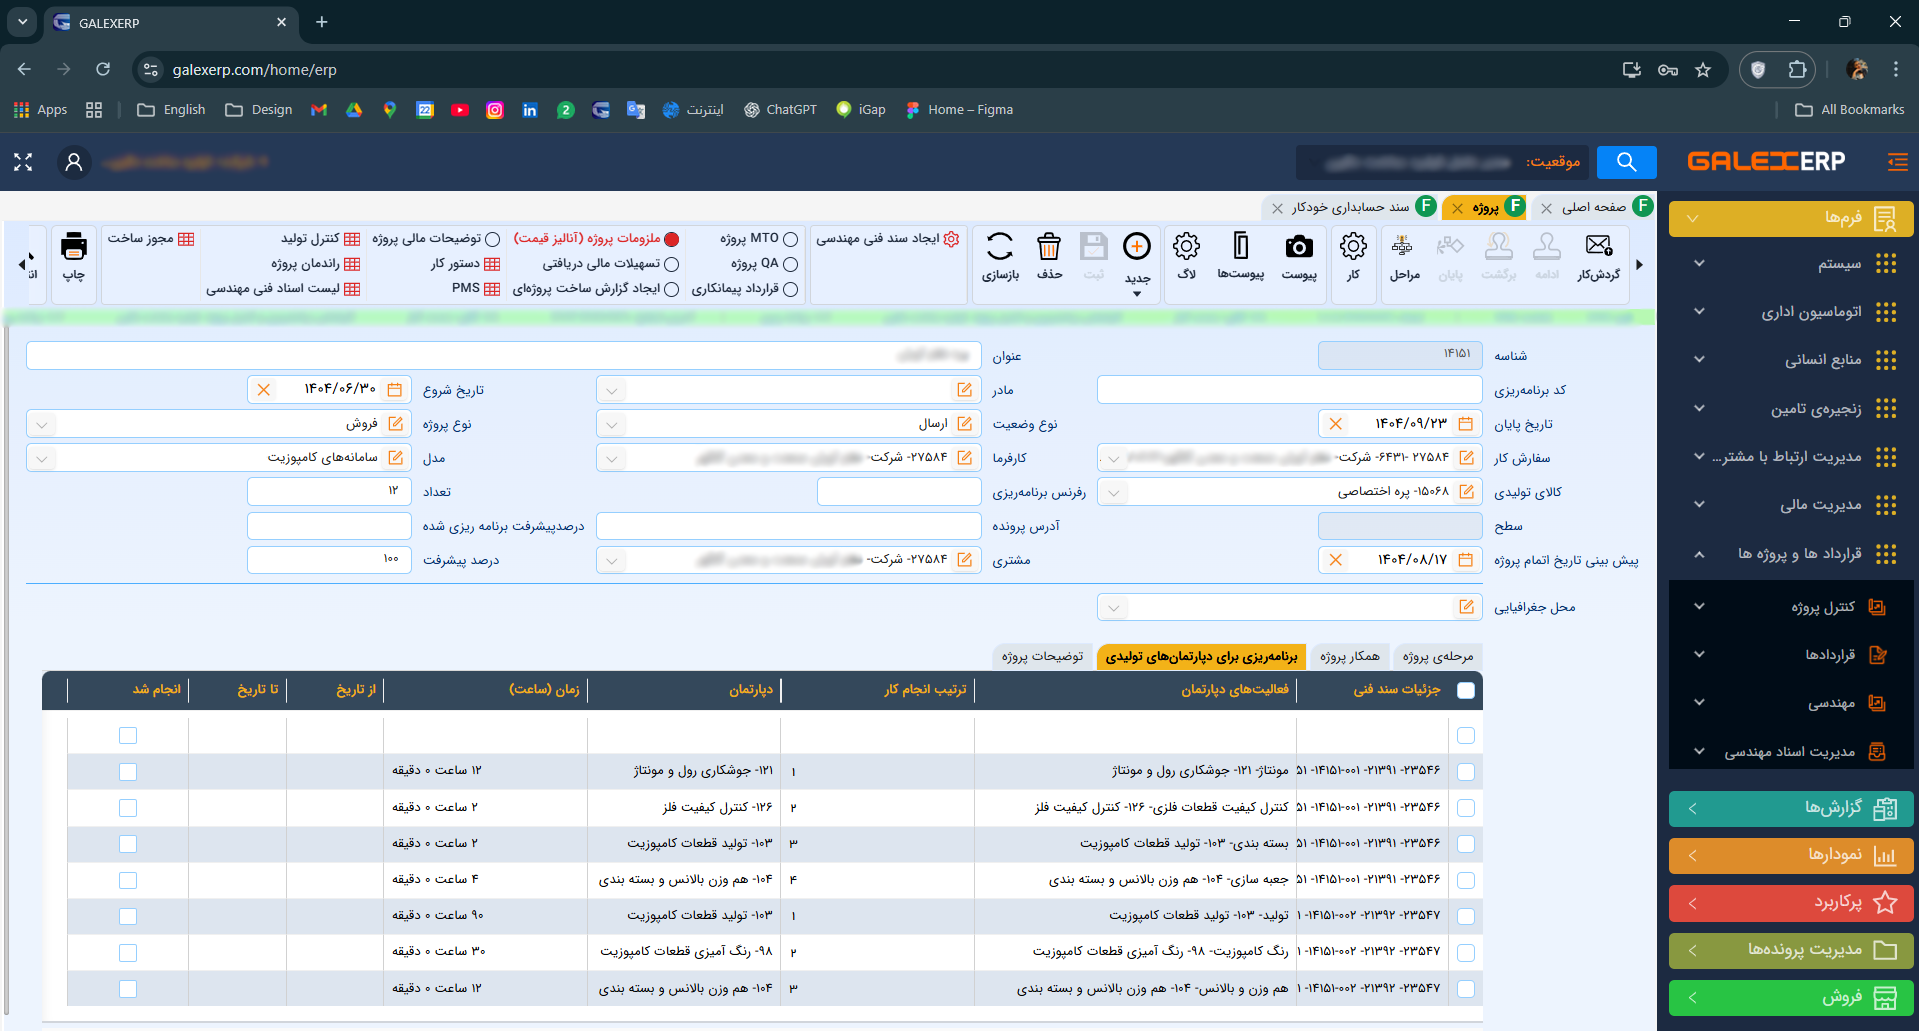Select قرارداد پیمانکاری radio button

pyautogui.click(x=791, y=289)
